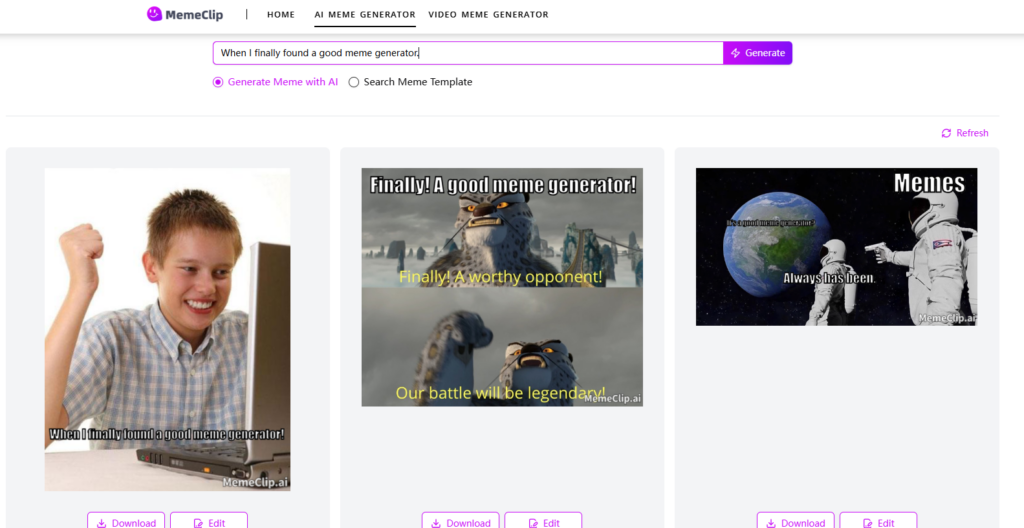This screenshot has width=1024, height=528.
Task: Open the Tai Lung worthy opponent meme
Action: [x=502, y=287]
